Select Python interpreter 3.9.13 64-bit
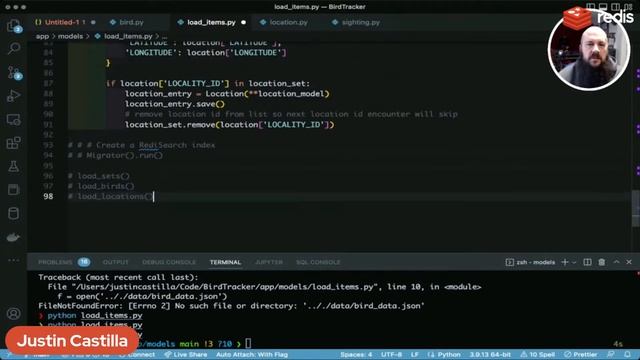This screenshot has height=360, width=640. [490, 355]
